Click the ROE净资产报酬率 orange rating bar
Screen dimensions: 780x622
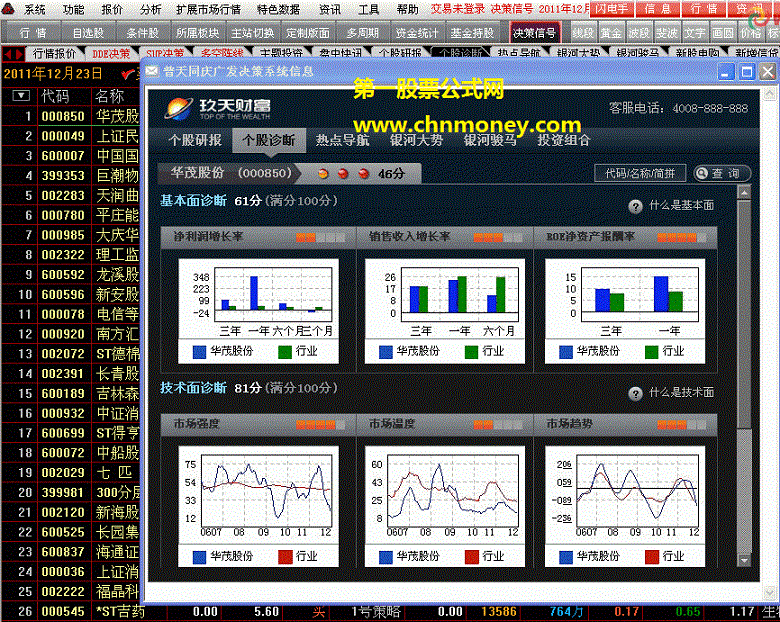click(x=682, y=238)
